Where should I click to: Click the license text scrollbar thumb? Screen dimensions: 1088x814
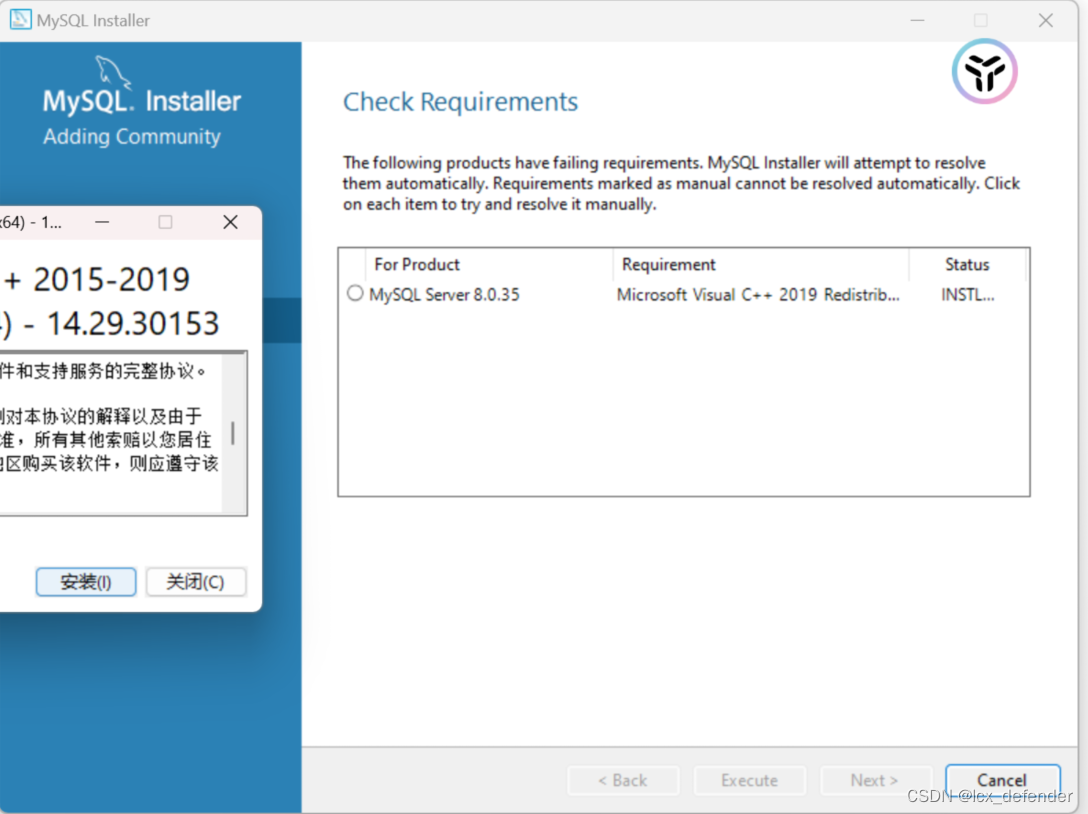tap(232, 433)
